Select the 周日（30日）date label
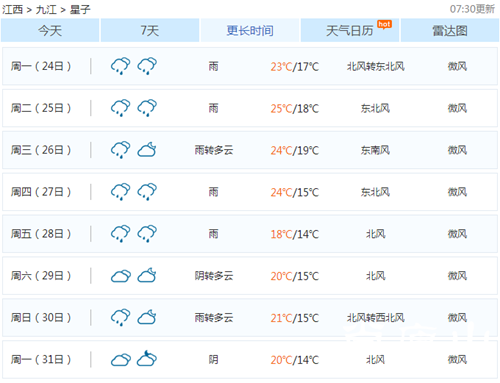 tap(41, 318)
